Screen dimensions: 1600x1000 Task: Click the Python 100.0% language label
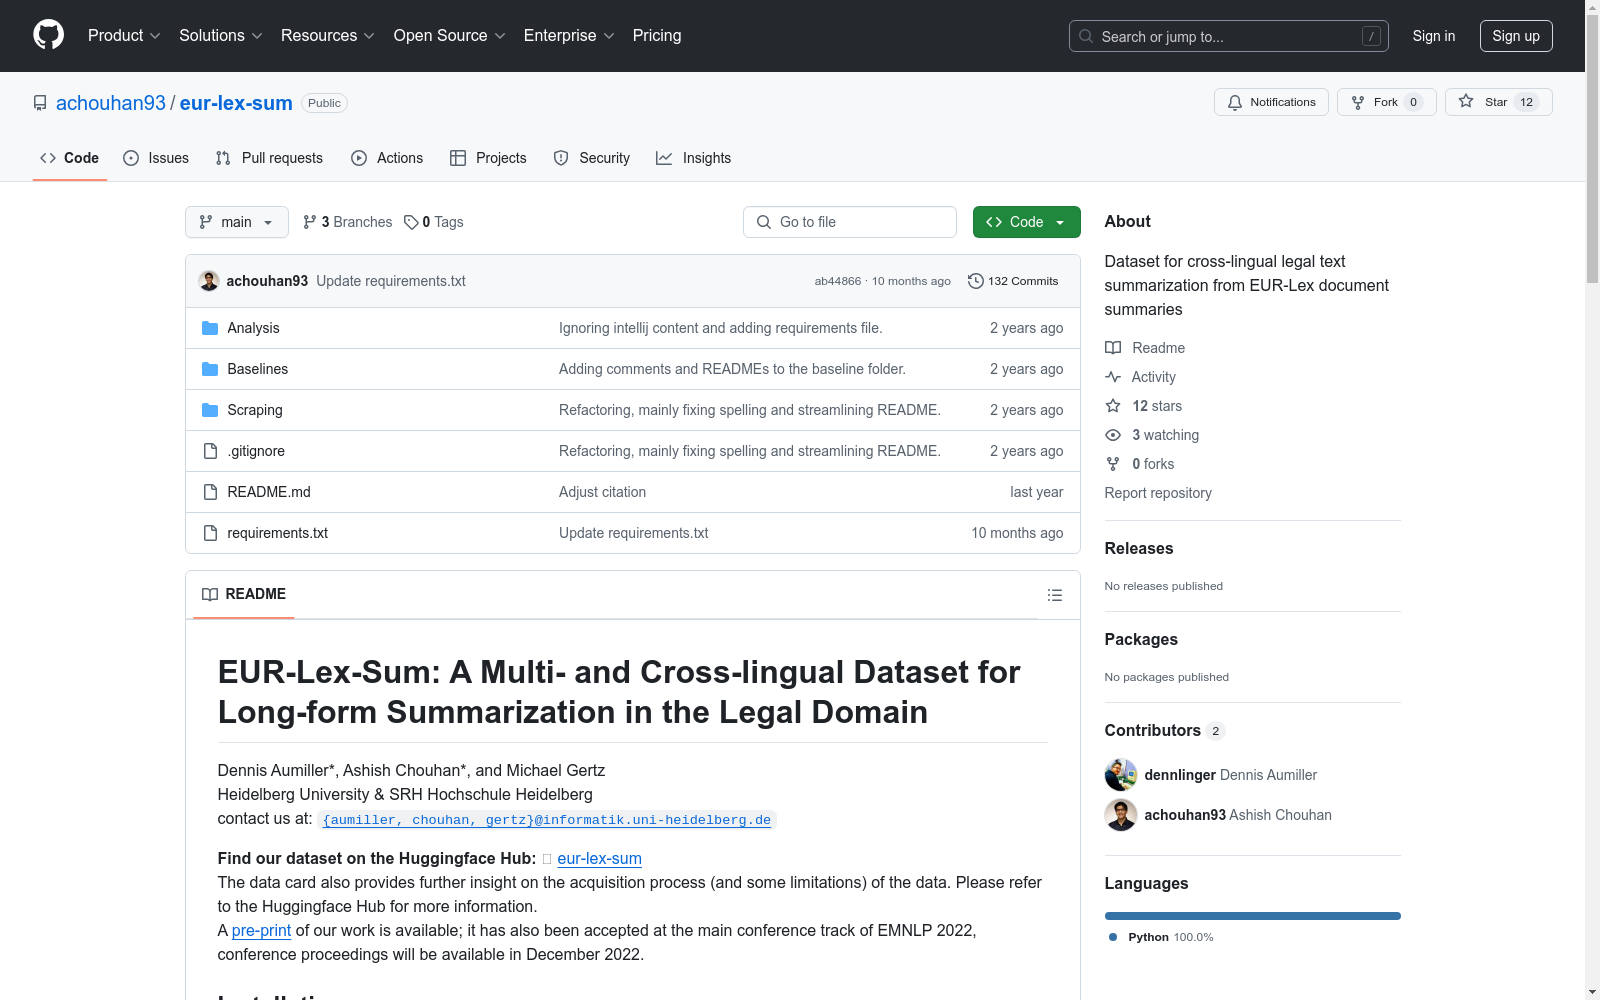[x=1161, y=937]
